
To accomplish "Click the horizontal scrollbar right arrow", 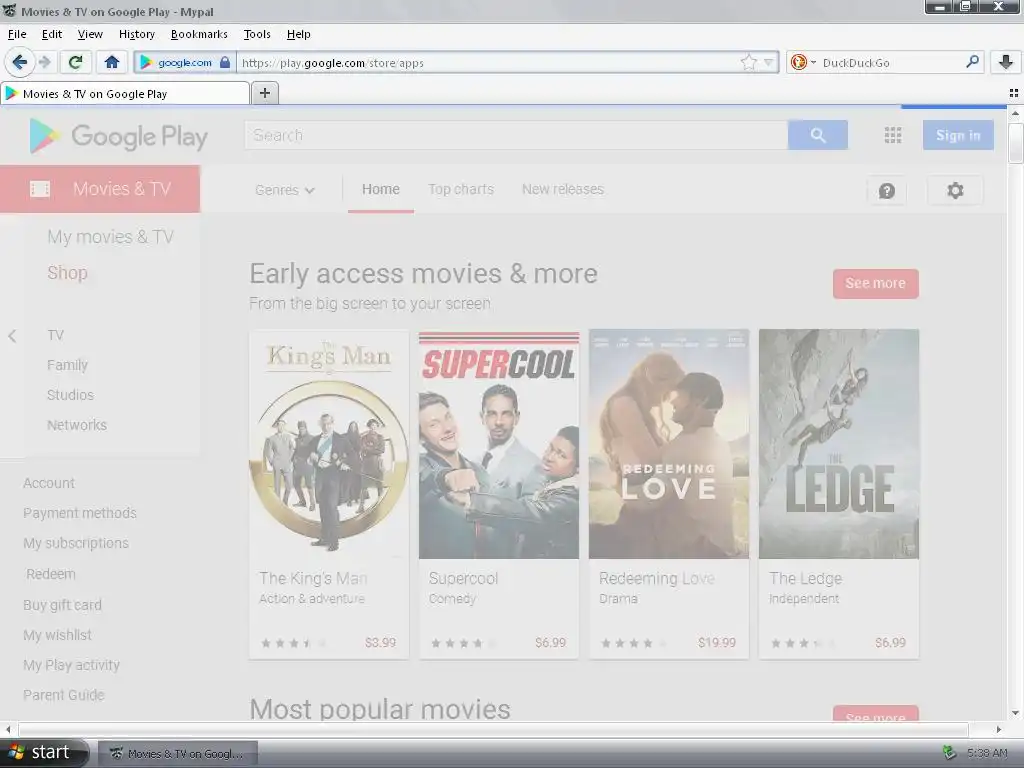I will 999,729.
